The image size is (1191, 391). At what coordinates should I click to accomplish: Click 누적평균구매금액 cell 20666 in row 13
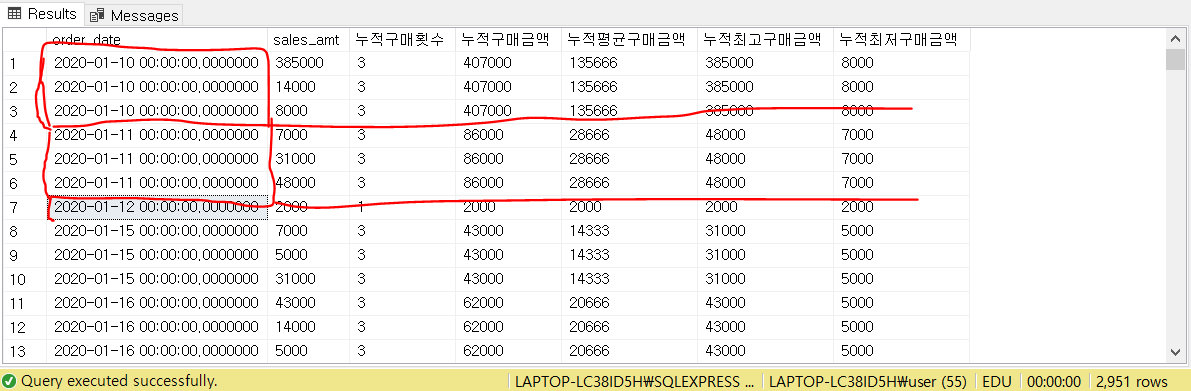coord(629,352)
